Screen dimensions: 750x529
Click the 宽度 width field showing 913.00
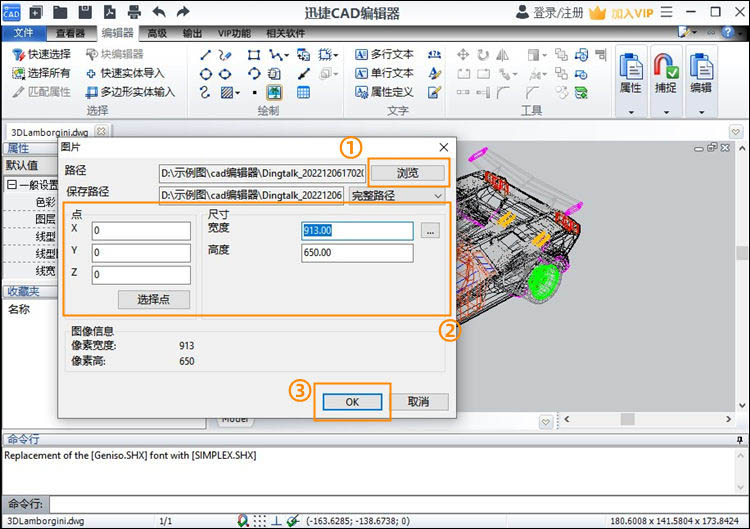click(x=357, y=231)
